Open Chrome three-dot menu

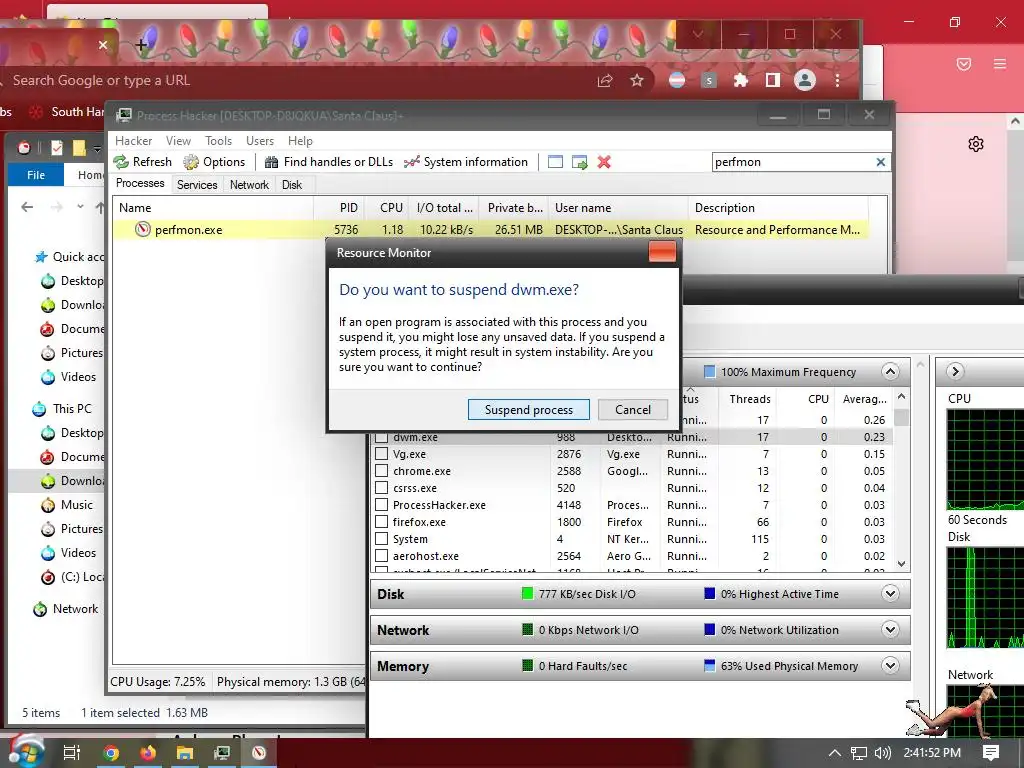click(x=837, y=80)
